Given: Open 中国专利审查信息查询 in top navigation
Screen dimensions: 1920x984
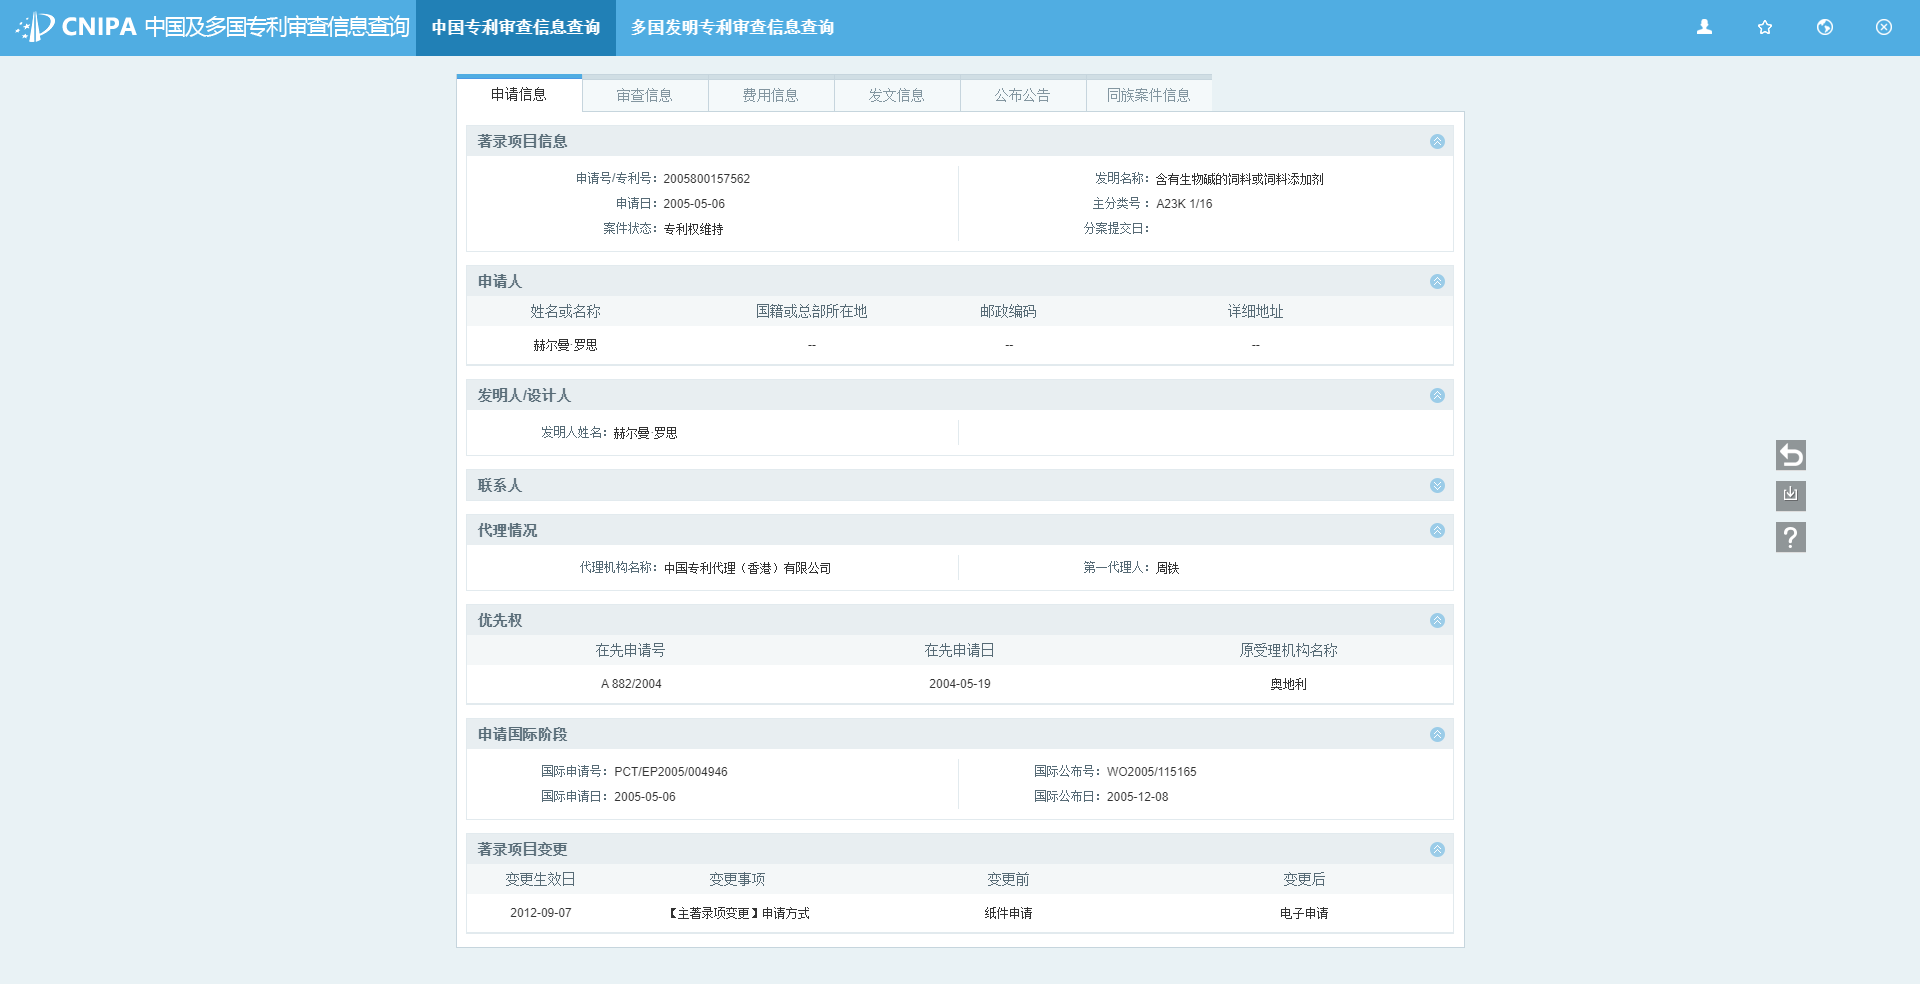Looking at the screenshot, I should [515, 27].
